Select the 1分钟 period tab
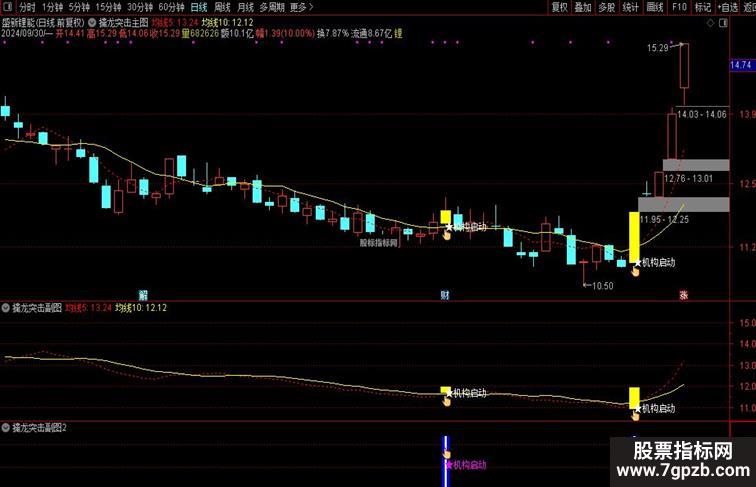The image size is (756, 487). click(52, 7)
